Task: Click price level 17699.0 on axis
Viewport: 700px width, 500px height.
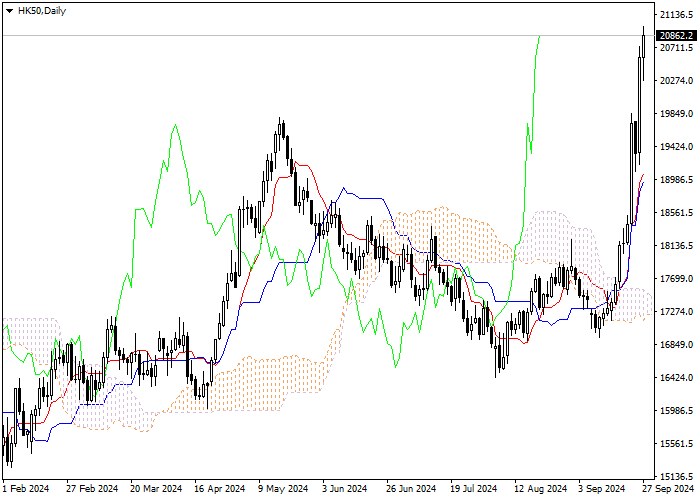Action: tap(676, 279)
